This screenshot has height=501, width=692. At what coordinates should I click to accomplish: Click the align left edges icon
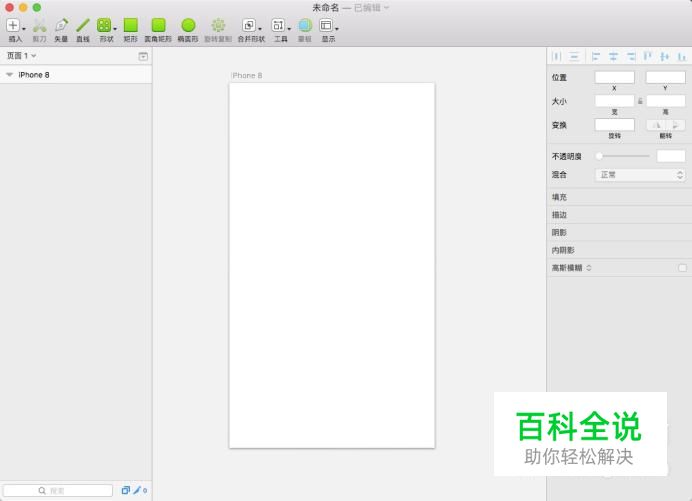[596, 56]
